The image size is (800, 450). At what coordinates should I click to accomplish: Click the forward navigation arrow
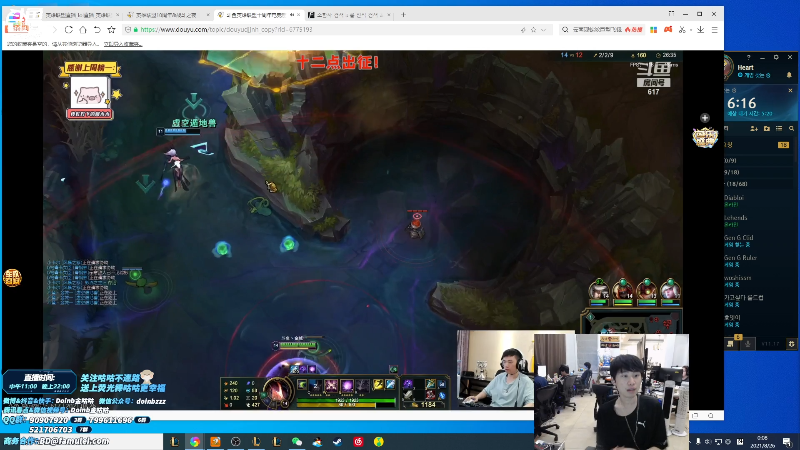click(x=54, y=30)
